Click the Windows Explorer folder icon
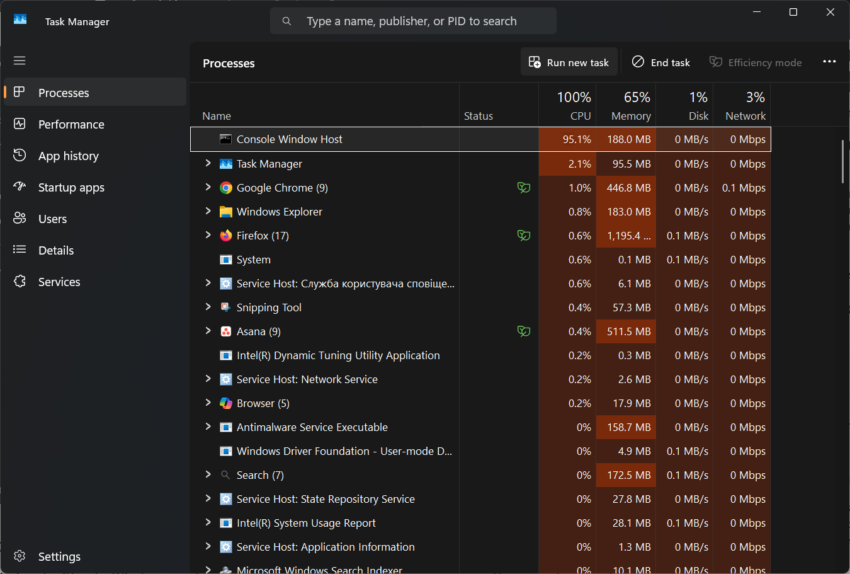850x574 pixels. pyautogui.click(x=226, y=211)
